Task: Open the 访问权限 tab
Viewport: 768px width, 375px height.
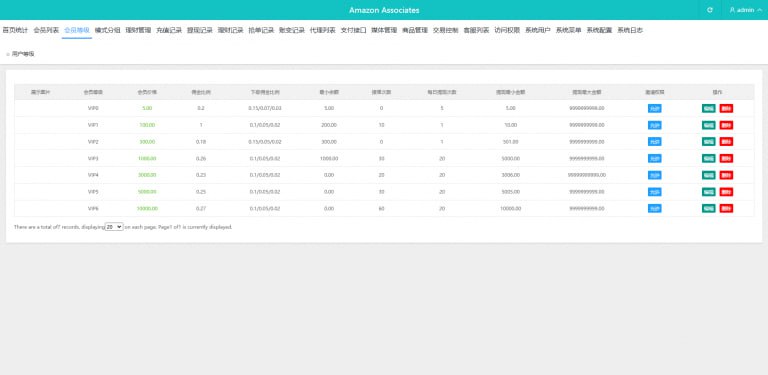Action: (507, 30)
